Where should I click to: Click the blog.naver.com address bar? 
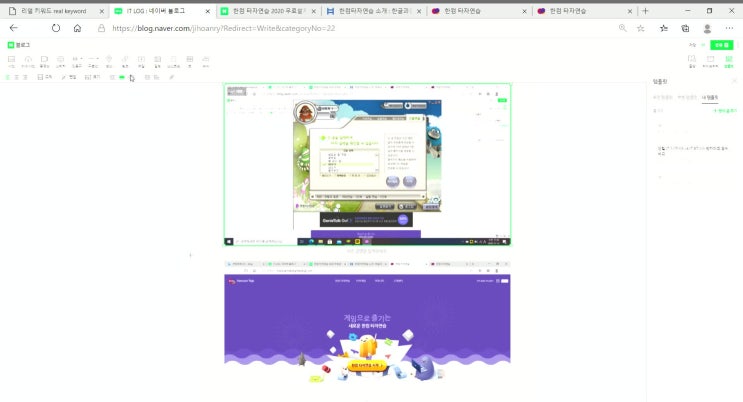coord(224,28)
